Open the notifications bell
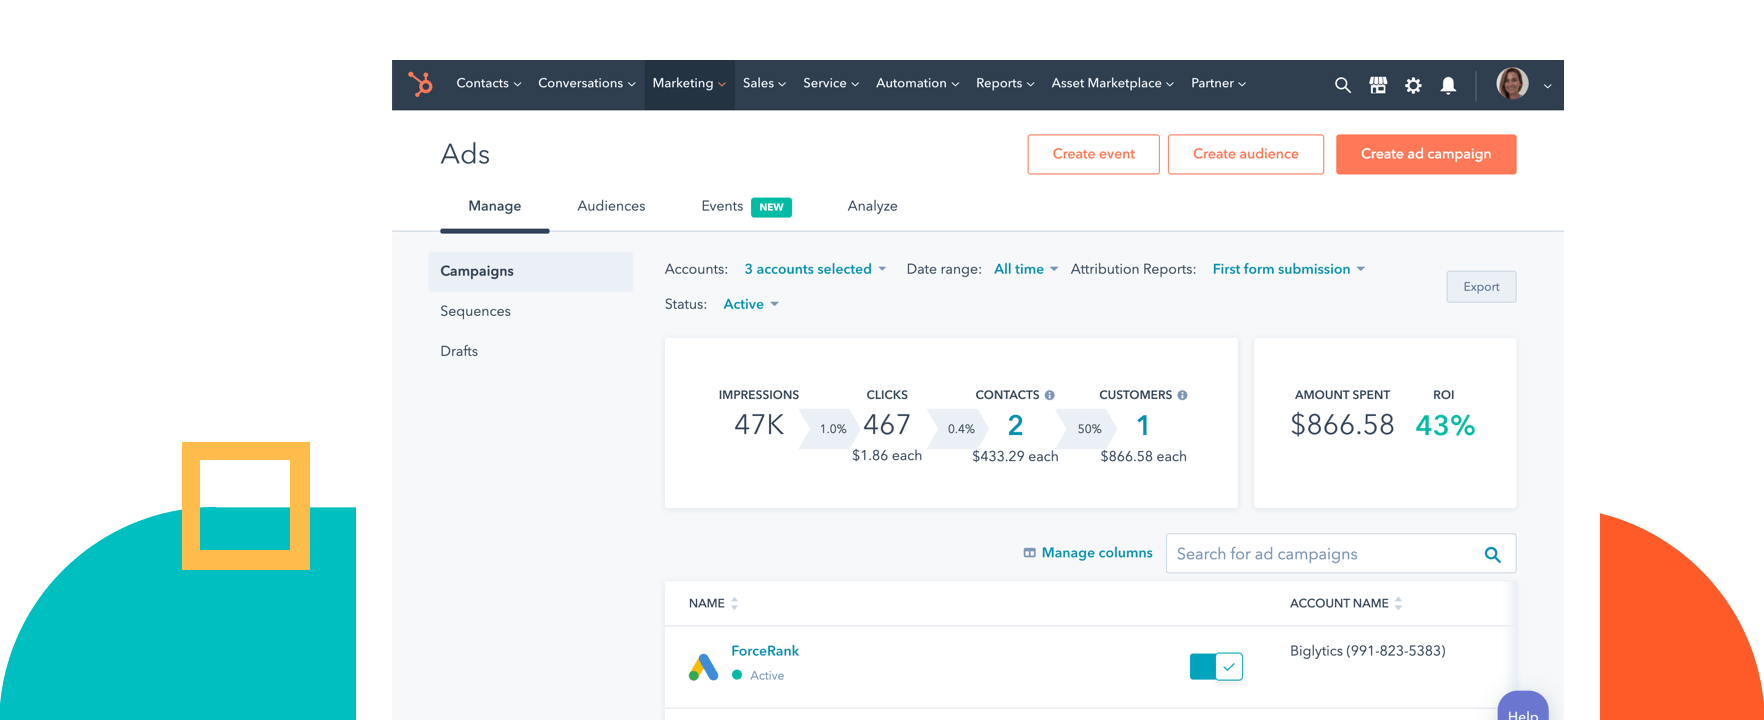Screen dimensions: 1764x720 [1448, 85]
